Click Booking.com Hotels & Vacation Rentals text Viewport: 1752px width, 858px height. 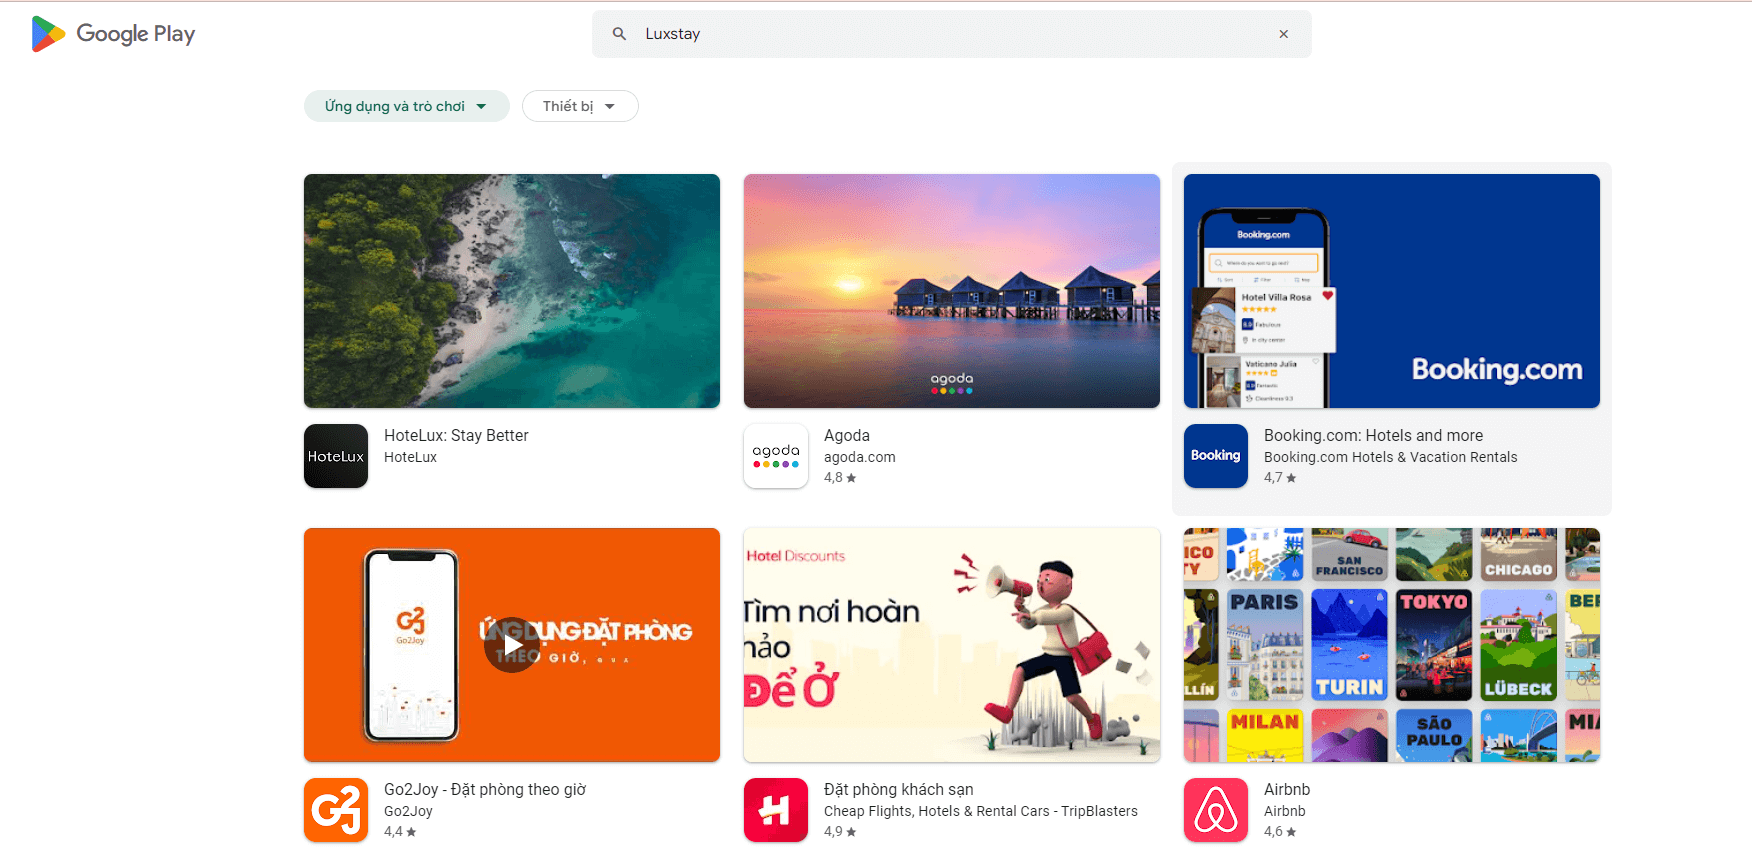coord(1390,457)
